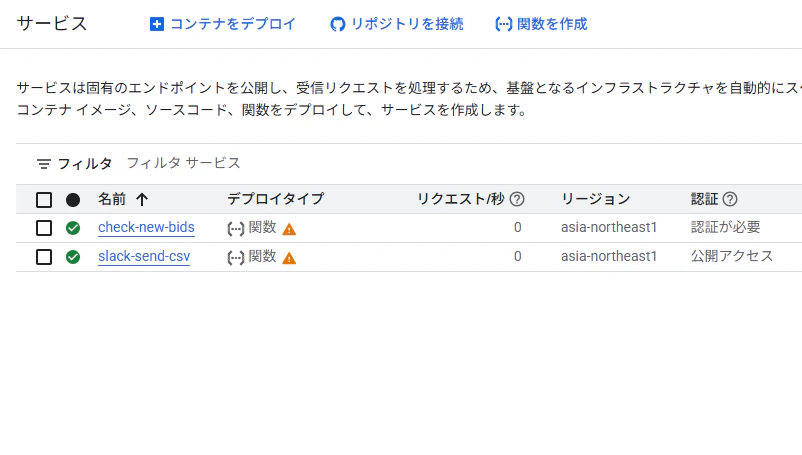Click the フィルタ サービス filter input field
The height and width of the screenshot is (455, 802).
pyautogui.click(x=460, y=164)
